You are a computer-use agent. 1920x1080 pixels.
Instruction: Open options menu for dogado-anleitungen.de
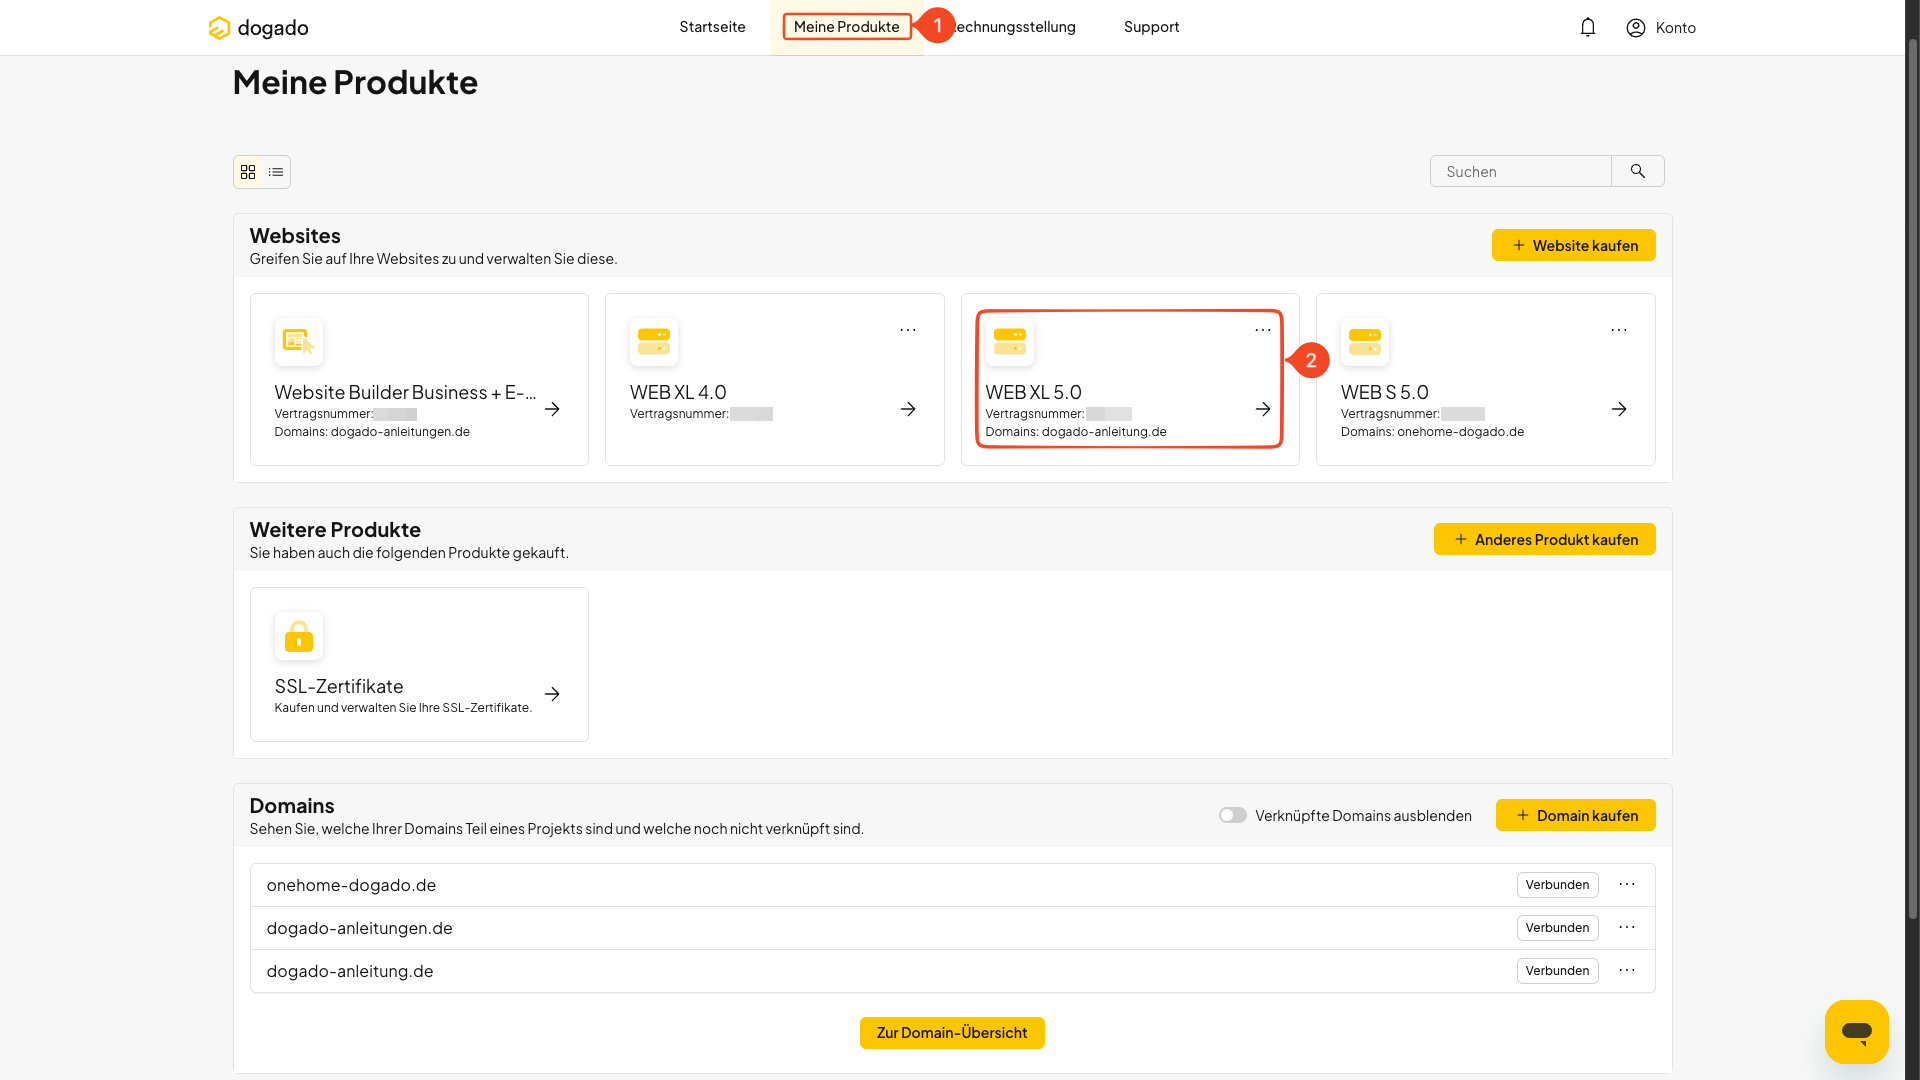[1627, 927]
